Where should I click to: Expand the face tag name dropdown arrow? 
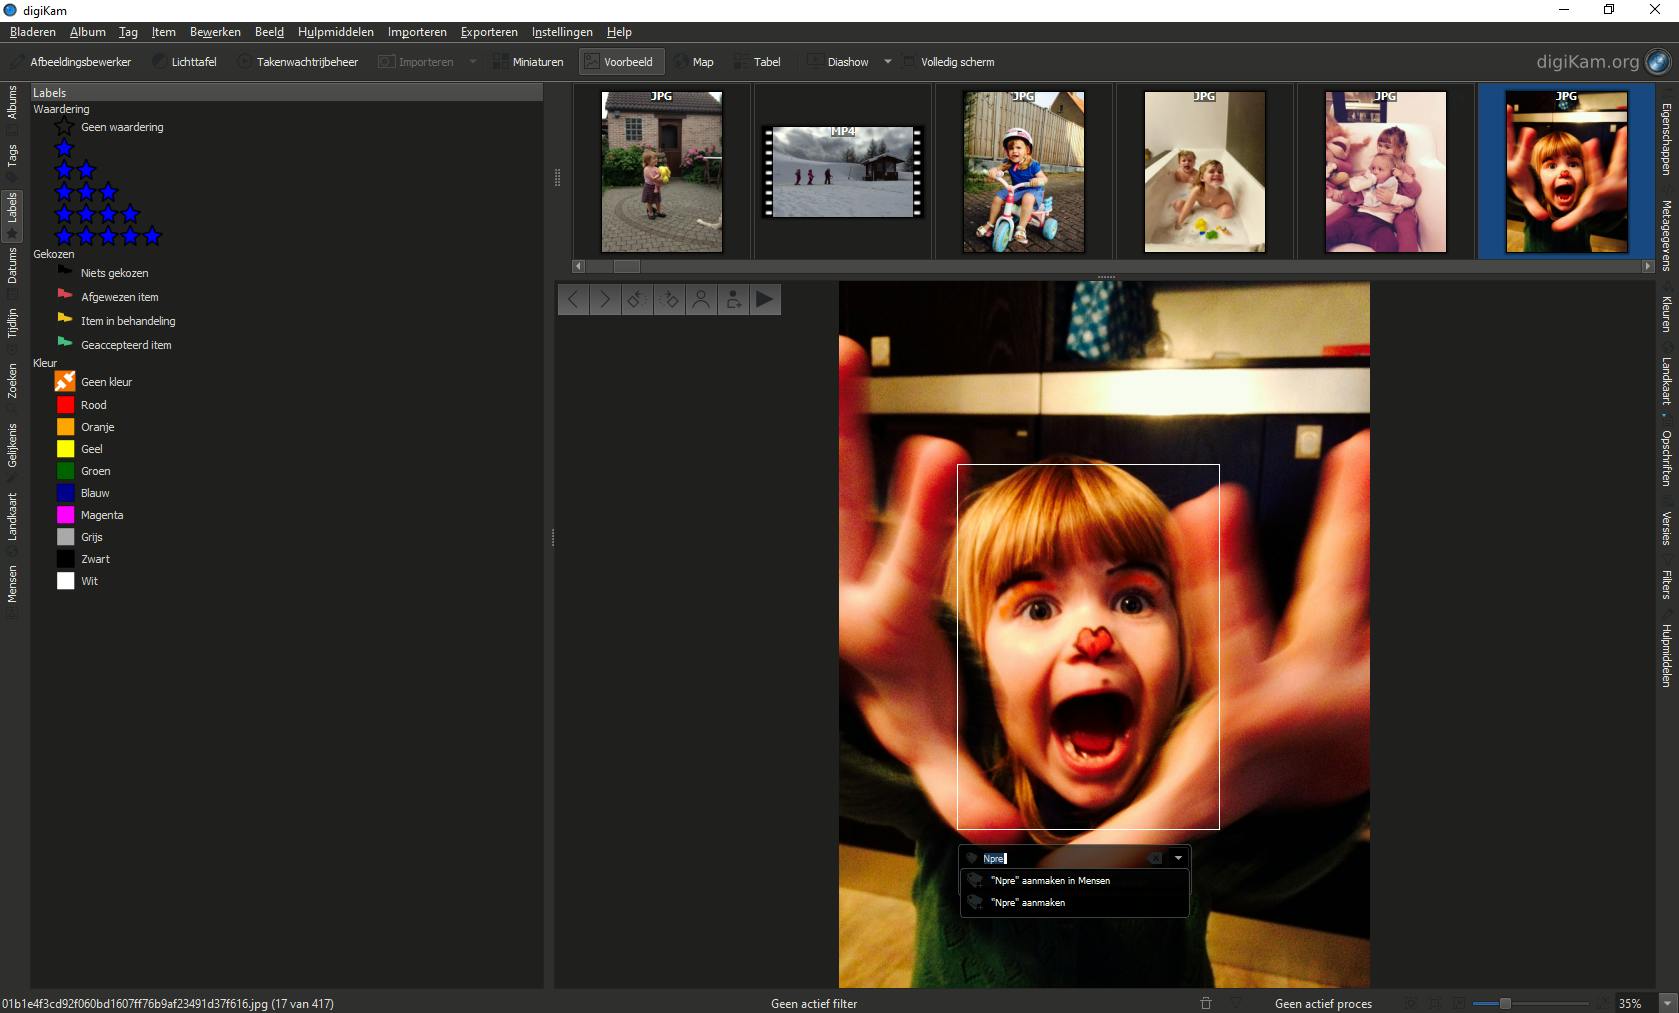point(1178,858)
